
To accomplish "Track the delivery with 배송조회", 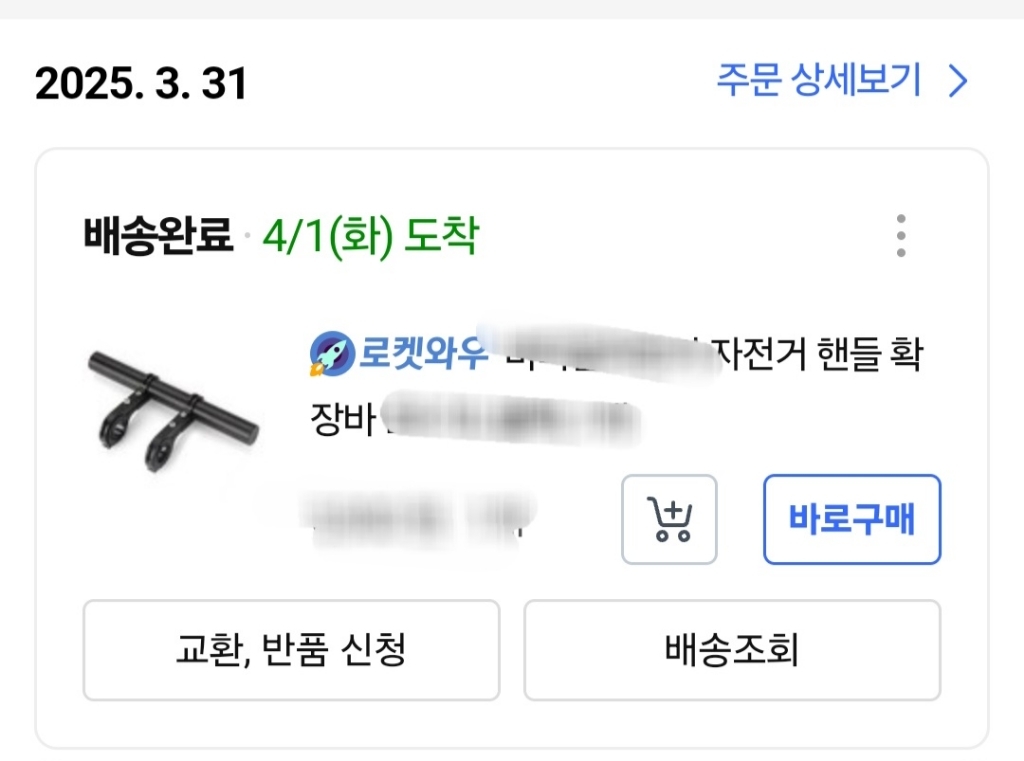I will (732, 650).
